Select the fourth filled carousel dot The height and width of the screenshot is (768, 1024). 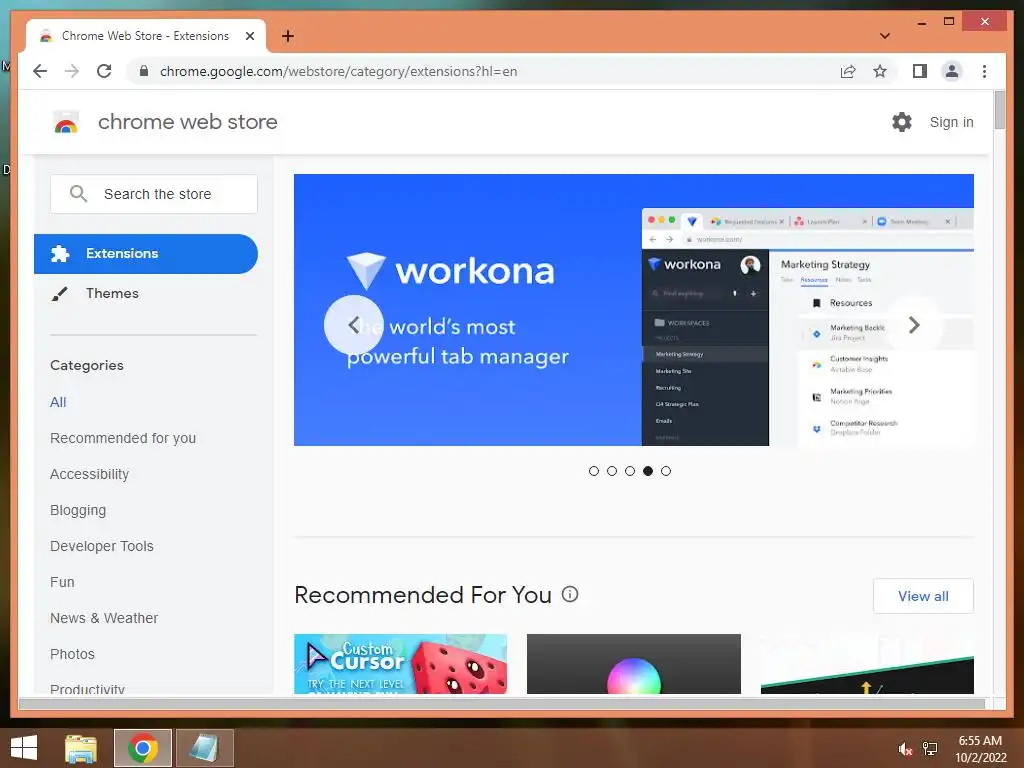tap(648, 471)
